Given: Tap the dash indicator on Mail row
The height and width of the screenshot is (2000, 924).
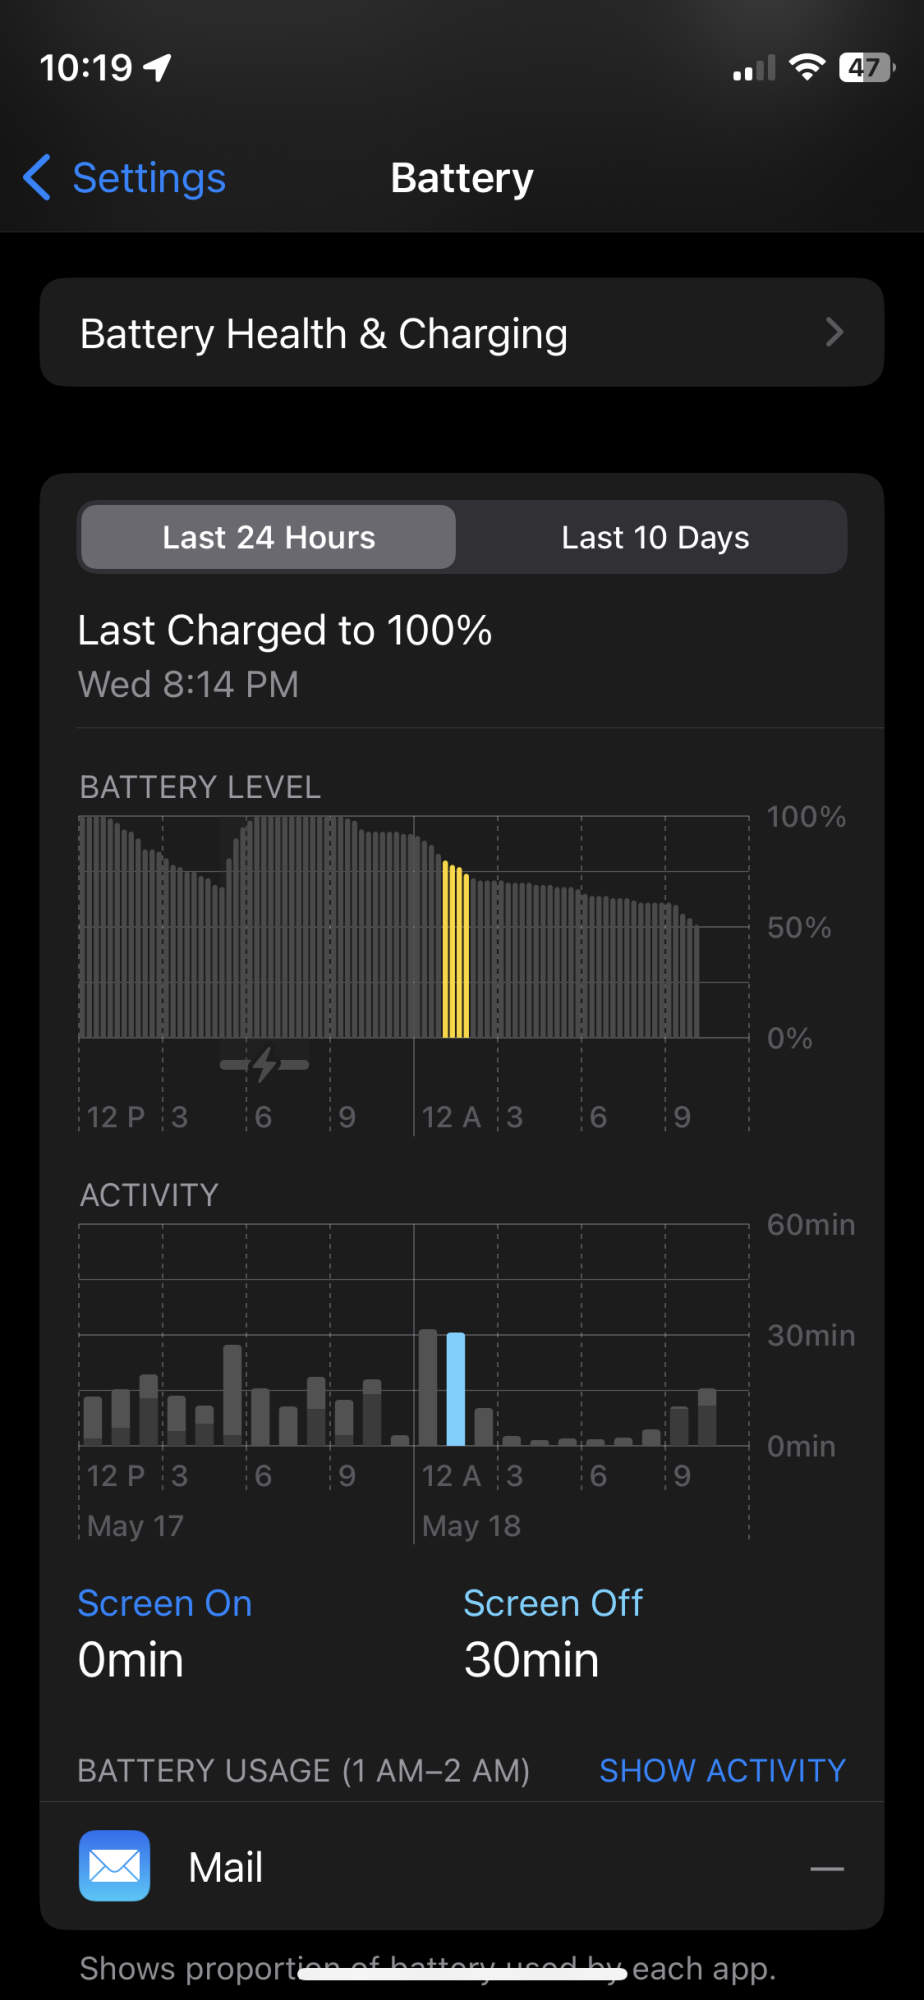Looking at the screenshot, I should (827, 1868).
